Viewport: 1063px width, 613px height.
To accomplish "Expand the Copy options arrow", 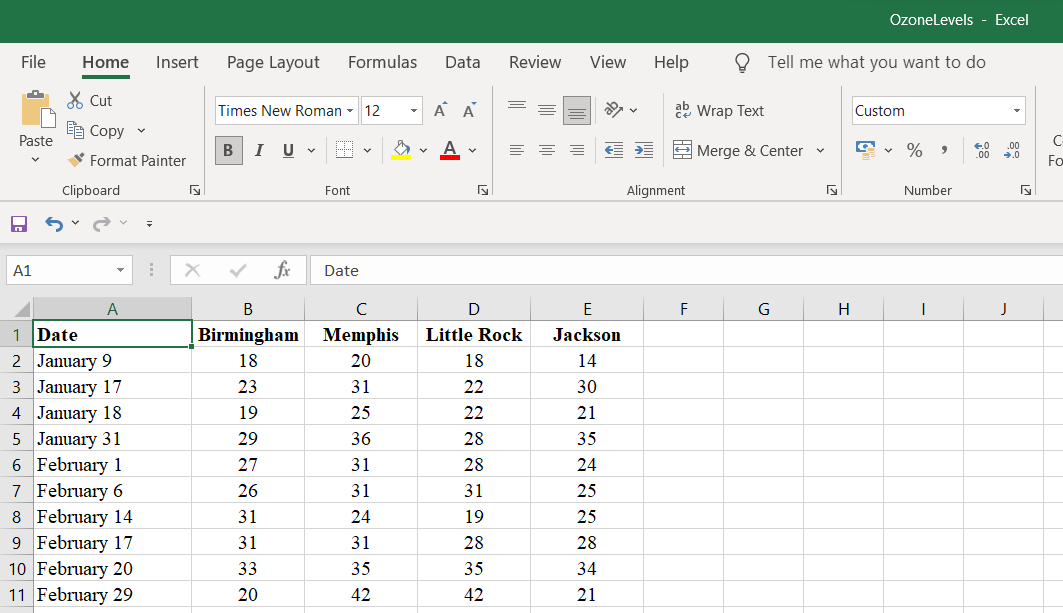I will tap(141, 130).
